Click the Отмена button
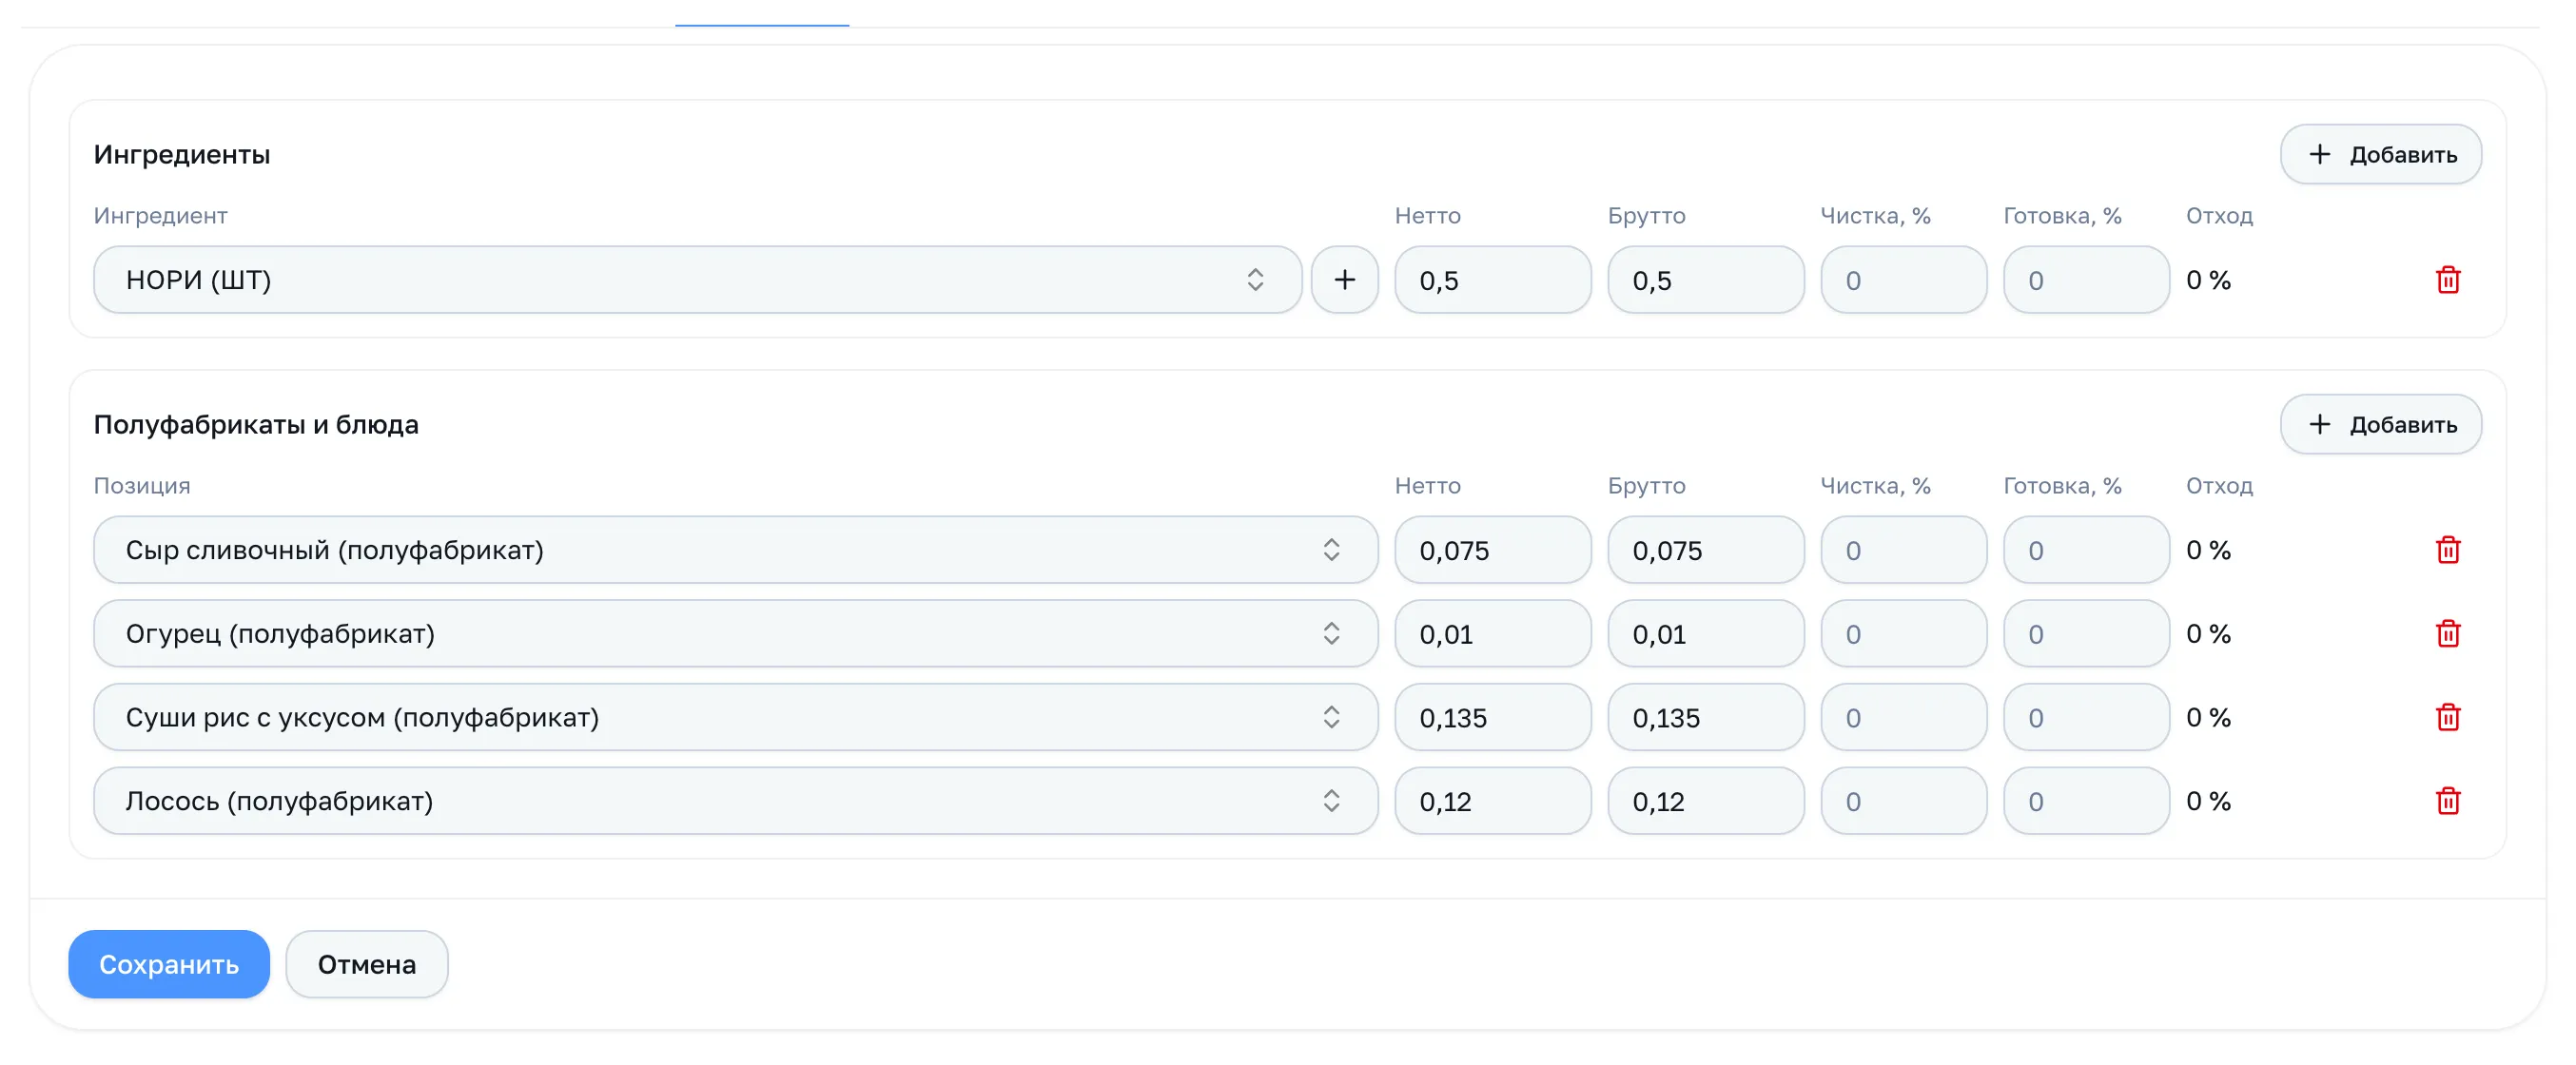The image size is (2576, 1065). (x=367, y=964)
